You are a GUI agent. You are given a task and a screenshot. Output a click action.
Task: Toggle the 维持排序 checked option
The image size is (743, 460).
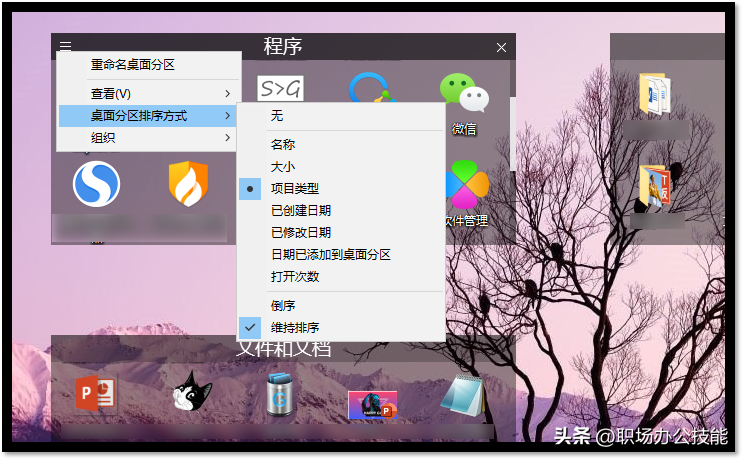click(295, 327)
